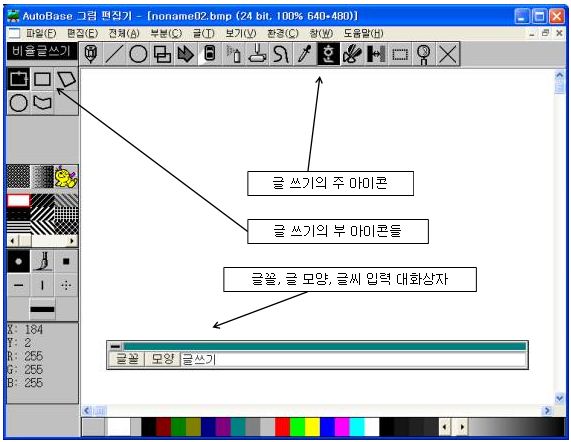The height and width of the screenshot is (442, 571).
Task: Select the straight line tool in toolbar
Action: (114, 54)
